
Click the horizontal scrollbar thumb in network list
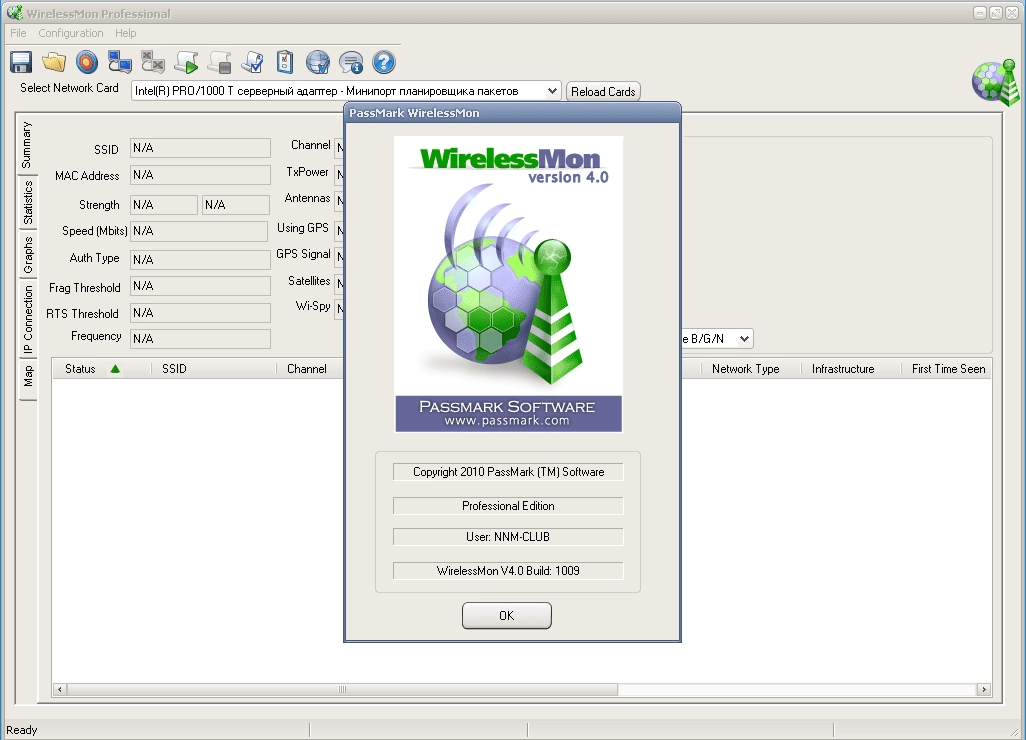pos(342,689)
